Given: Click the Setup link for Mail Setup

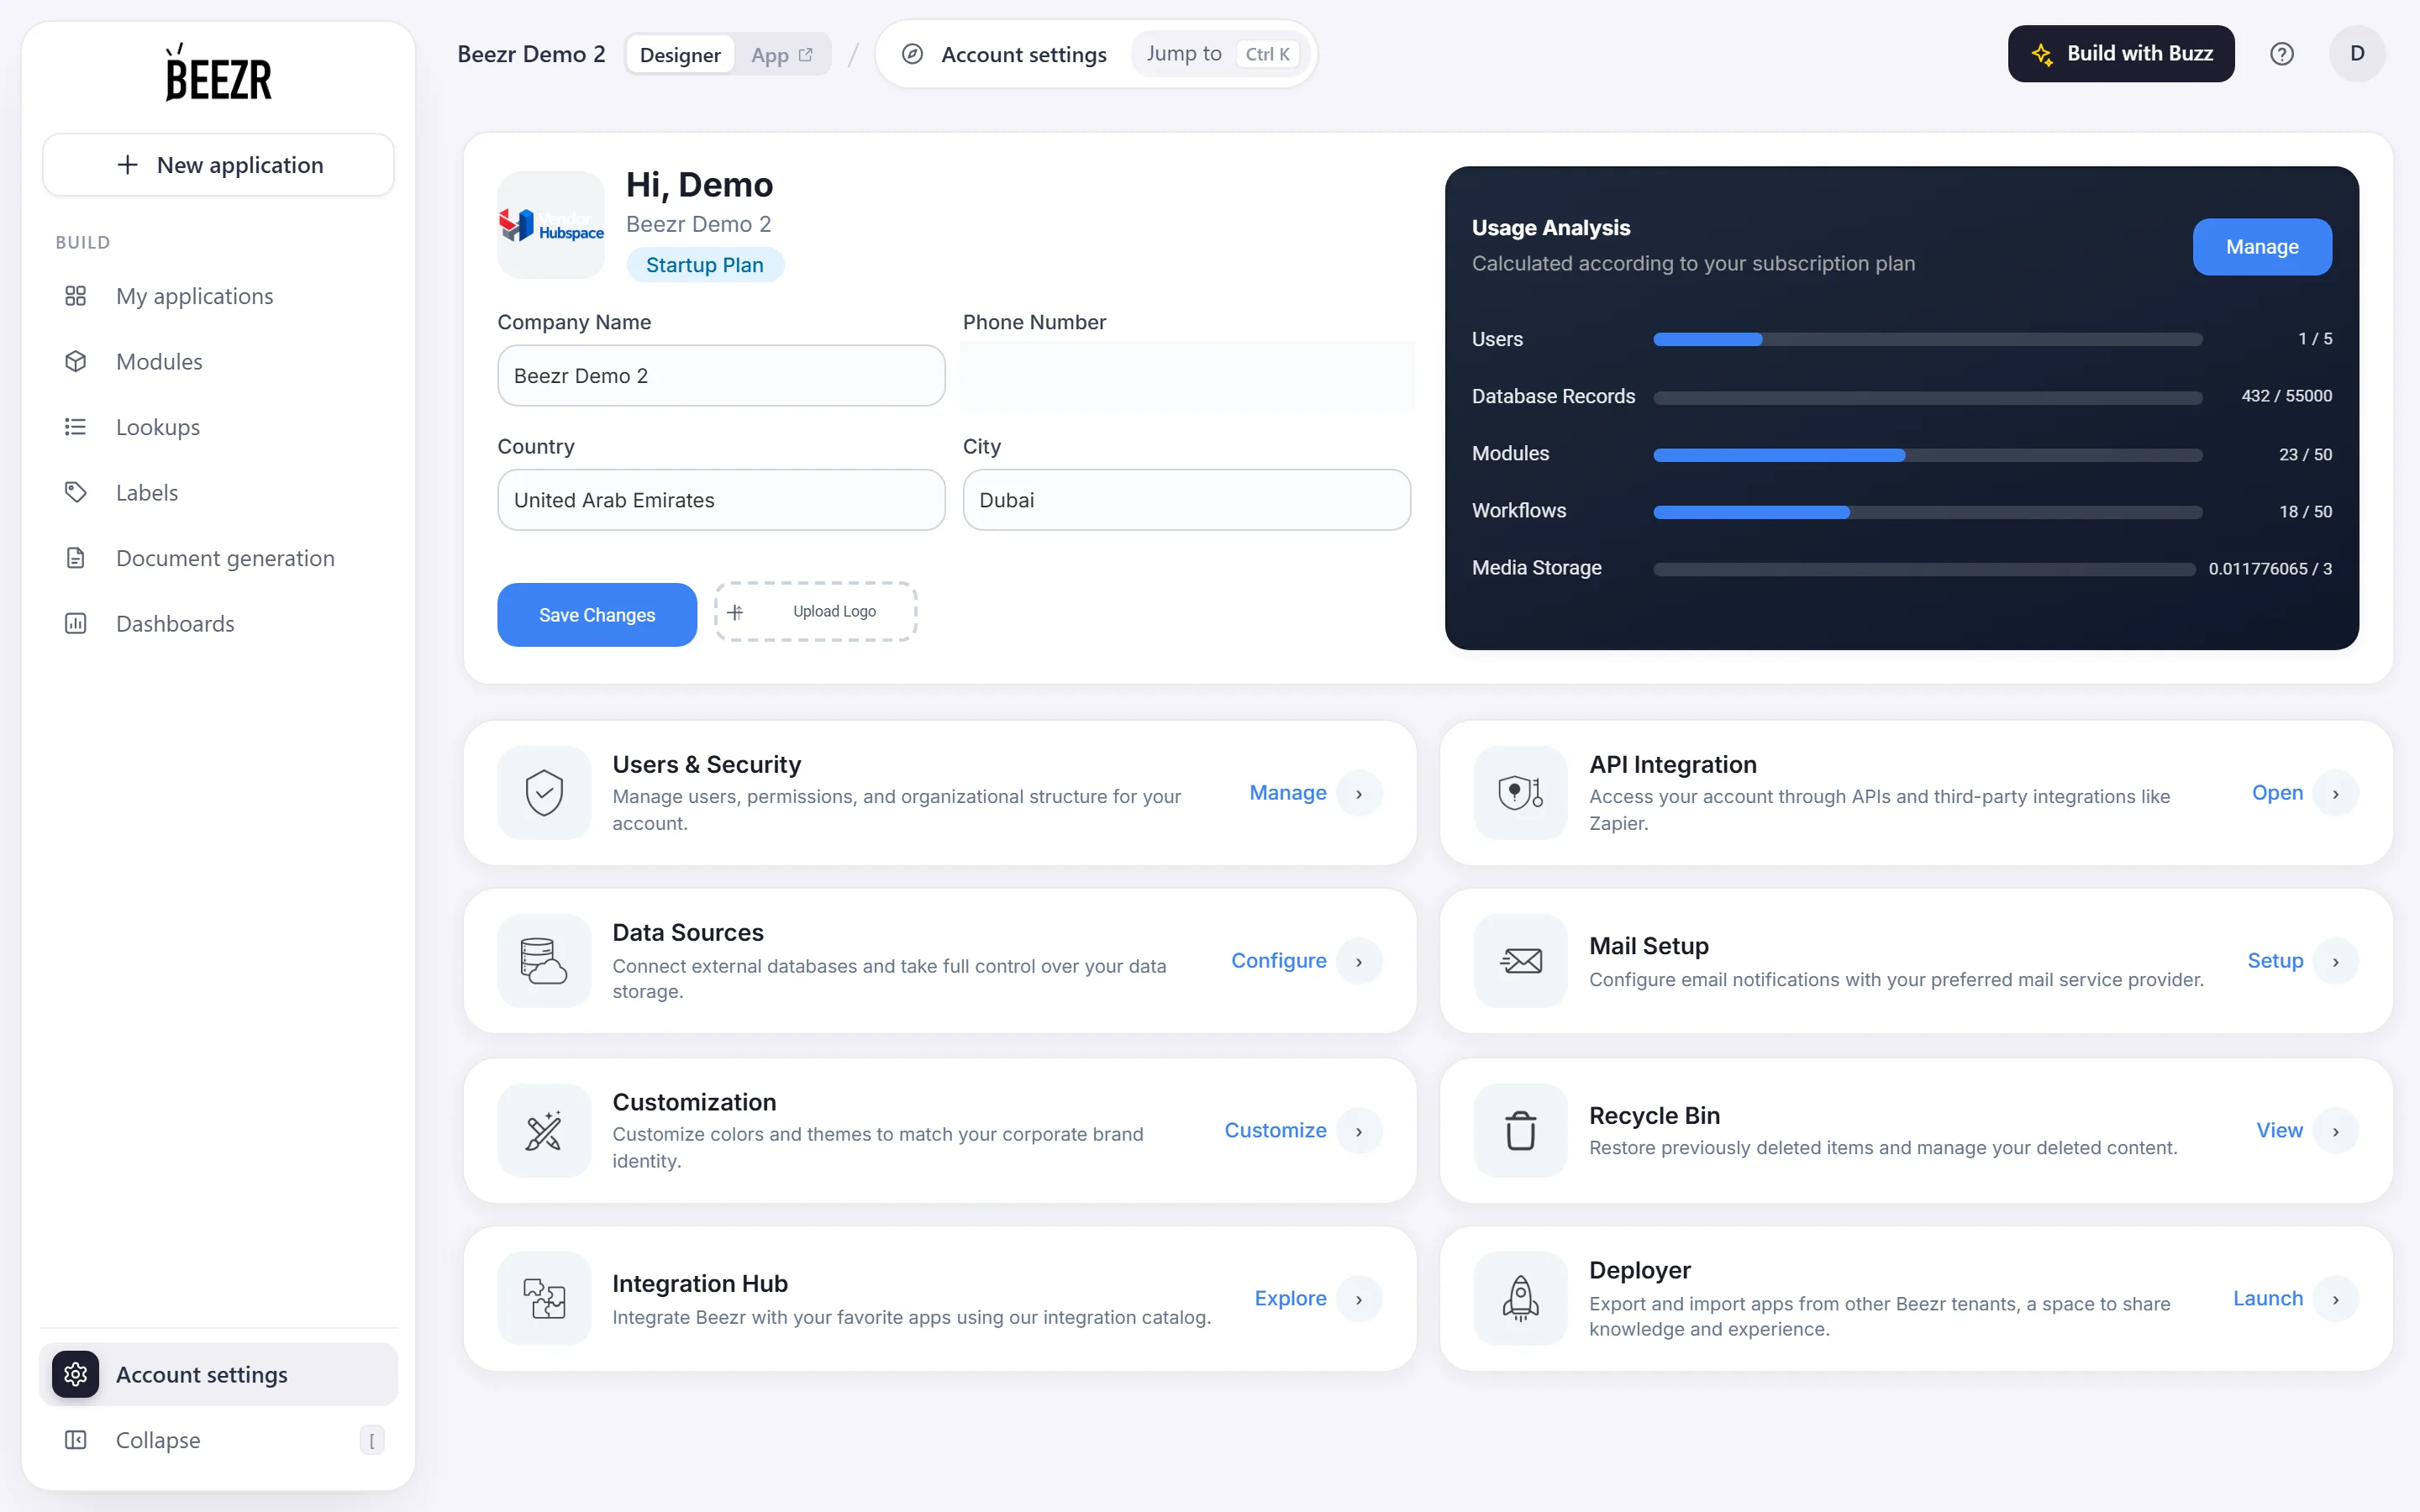Looking at the screenshot, I should coord(2275,961).
